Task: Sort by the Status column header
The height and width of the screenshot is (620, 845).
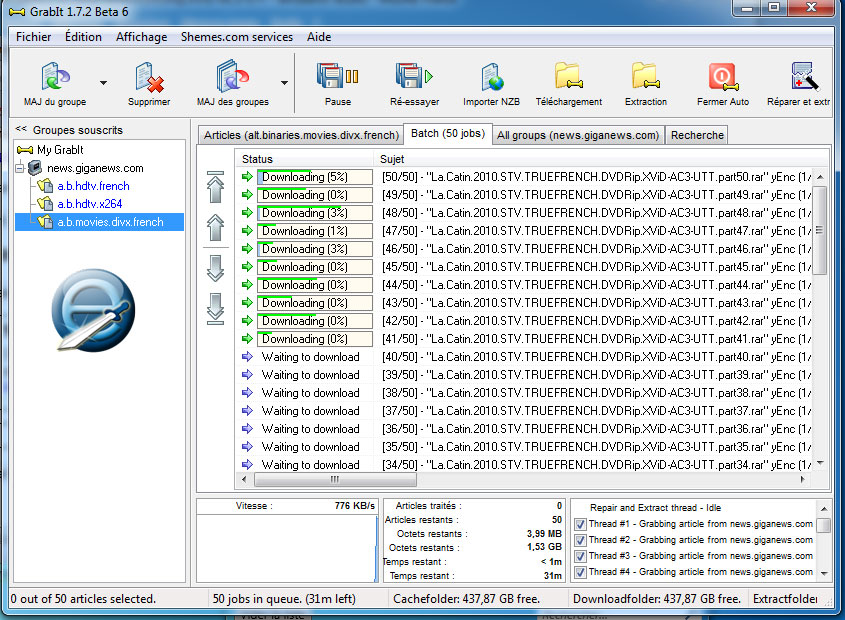Action: 304,159
